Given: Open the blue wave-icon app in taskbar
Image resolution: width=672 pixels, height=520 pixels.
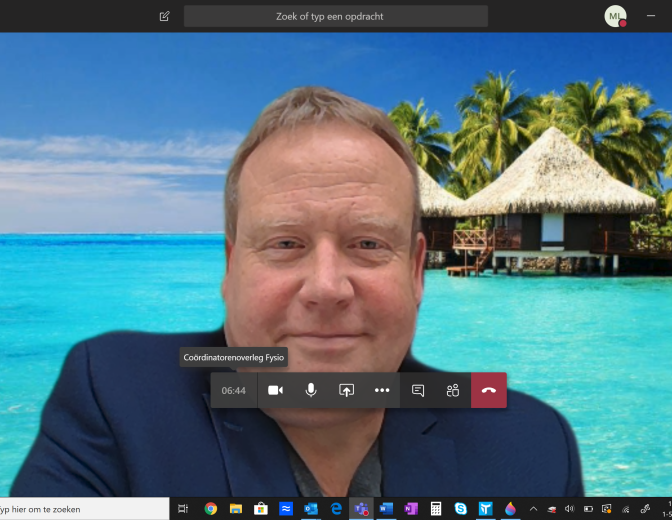Looking at the screenshot, I should point(285,509).
